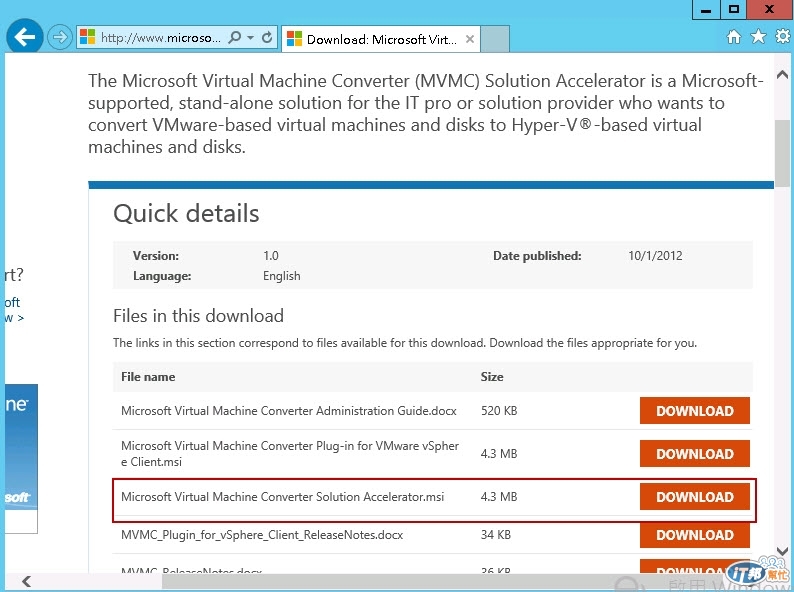Close the browser window
Image resolution: width=794 pixels, height=592 pixels.
tap(770, 9)
